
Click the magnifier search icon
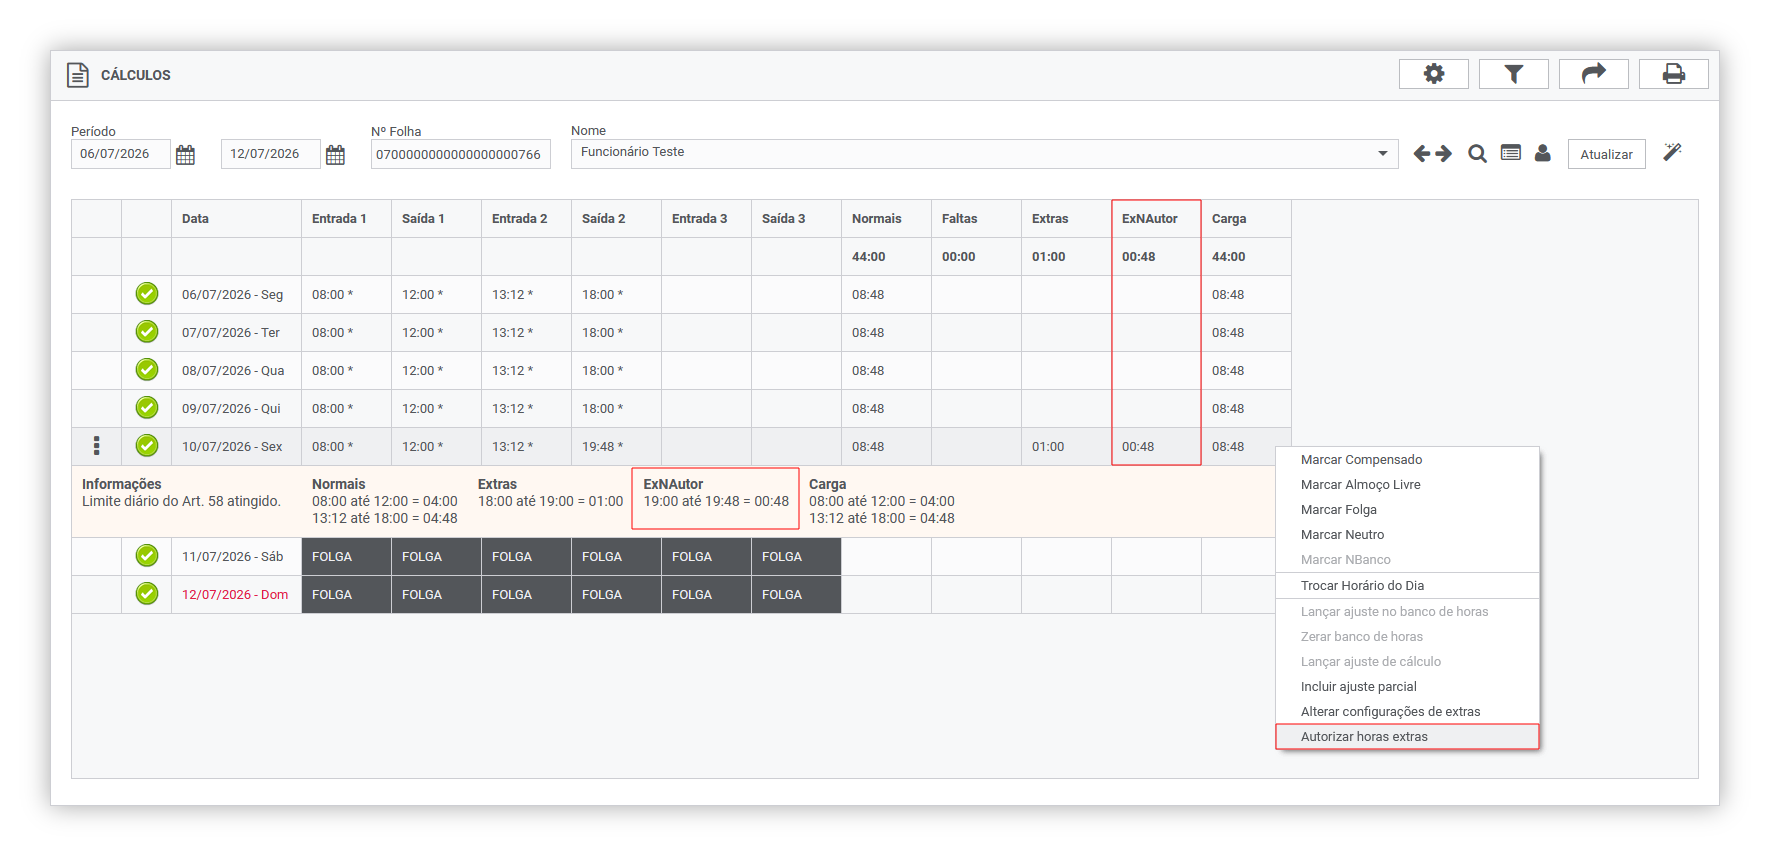click(x=1477, y=153)
